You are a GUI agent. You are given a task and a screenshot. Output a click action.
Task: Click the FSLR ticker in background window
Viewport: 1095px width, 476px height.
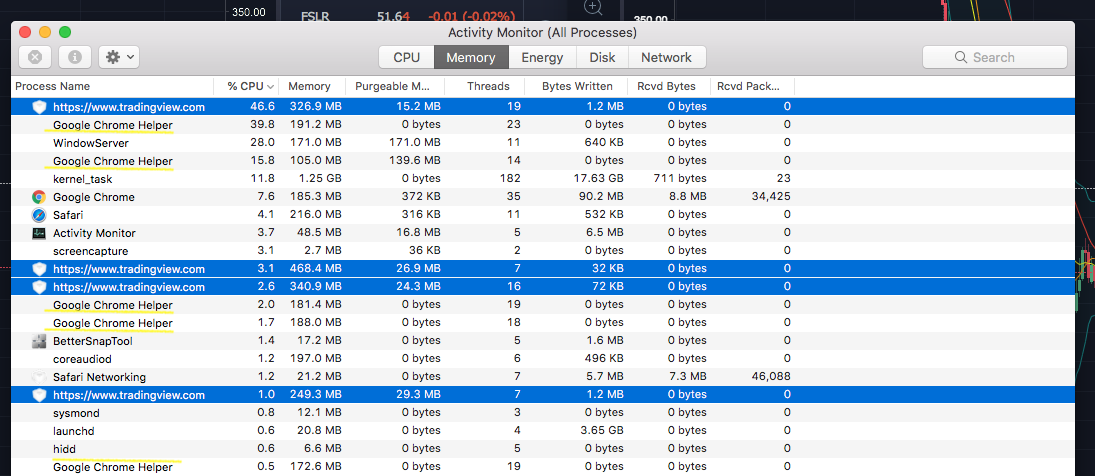pyautogui.click(x=316, y=16)
